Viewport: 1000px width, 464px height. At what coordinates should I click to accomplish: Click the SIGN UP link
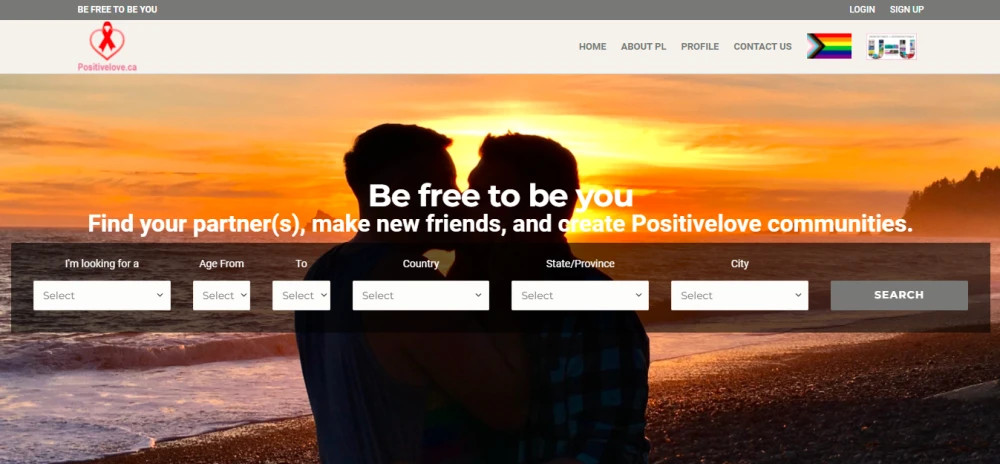click(x=906, y=10)
